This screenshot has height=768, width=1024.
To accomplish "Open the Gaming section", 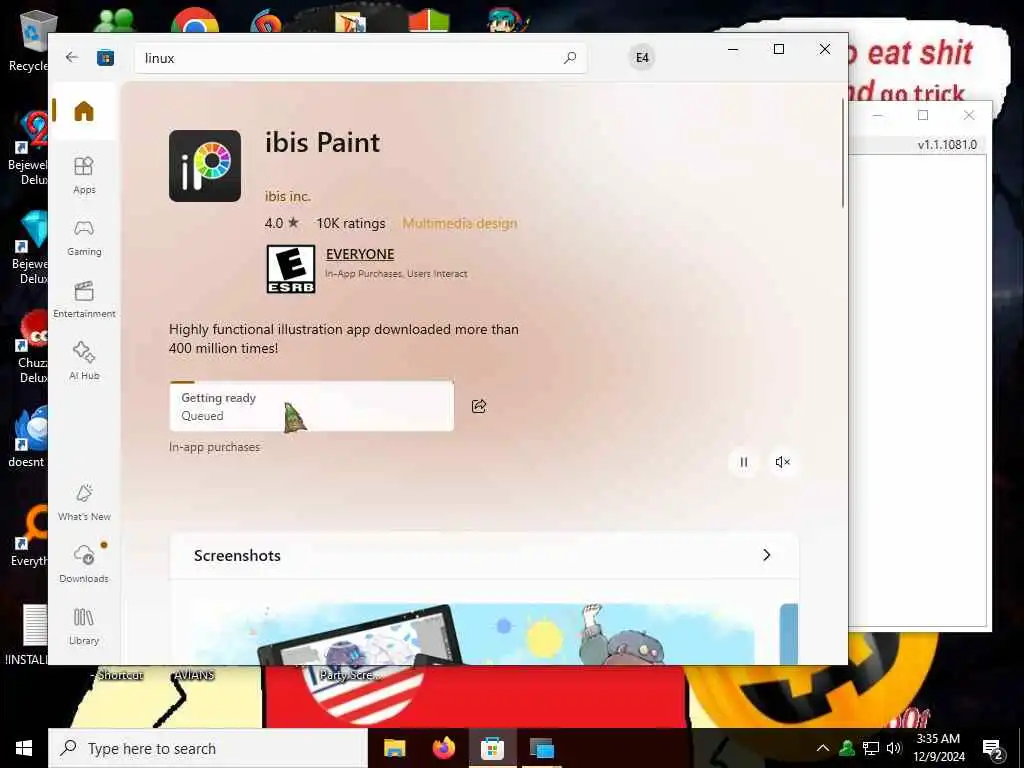I will click(x=84, y=238).
